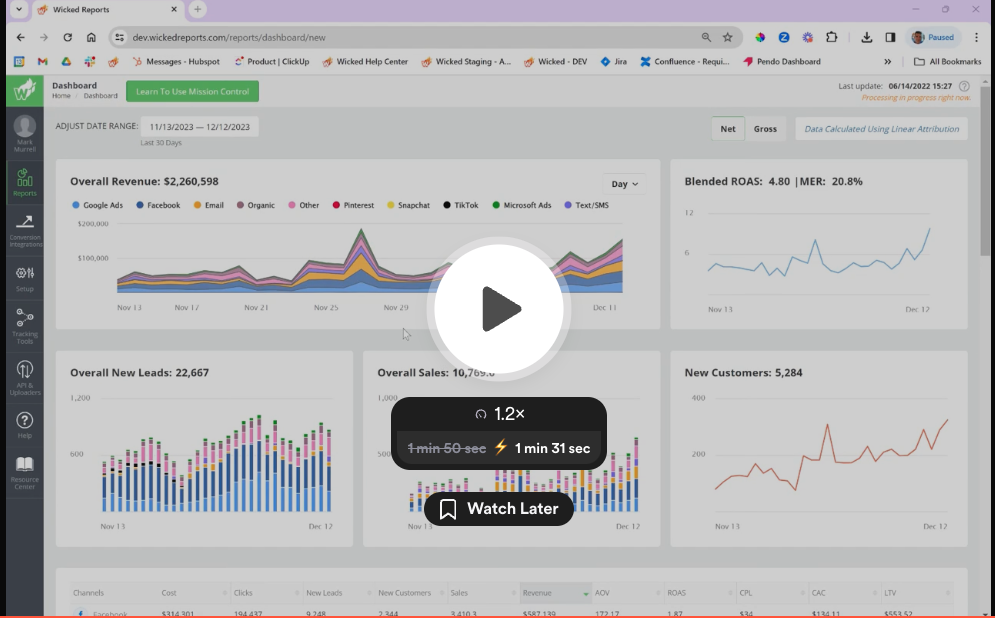Open Pendo Dashboard bookmark

782,62
